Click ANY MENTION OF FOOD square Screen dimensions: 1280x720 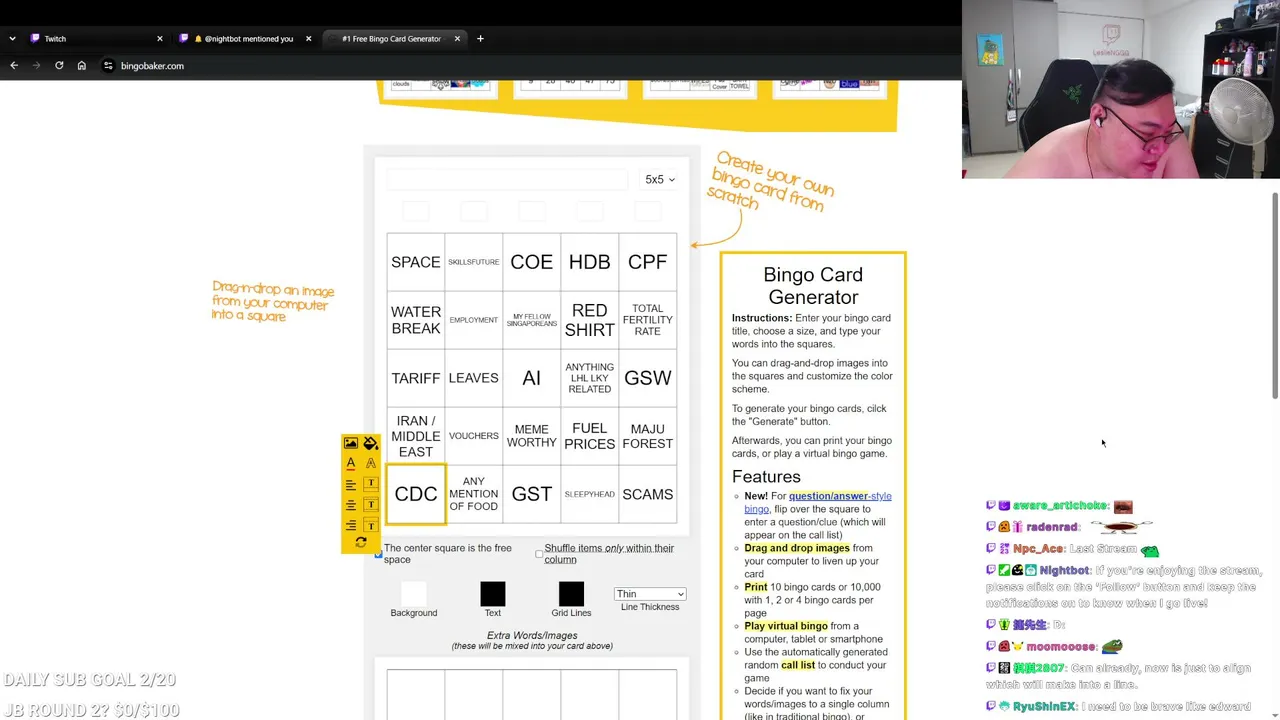coord(474,494)
